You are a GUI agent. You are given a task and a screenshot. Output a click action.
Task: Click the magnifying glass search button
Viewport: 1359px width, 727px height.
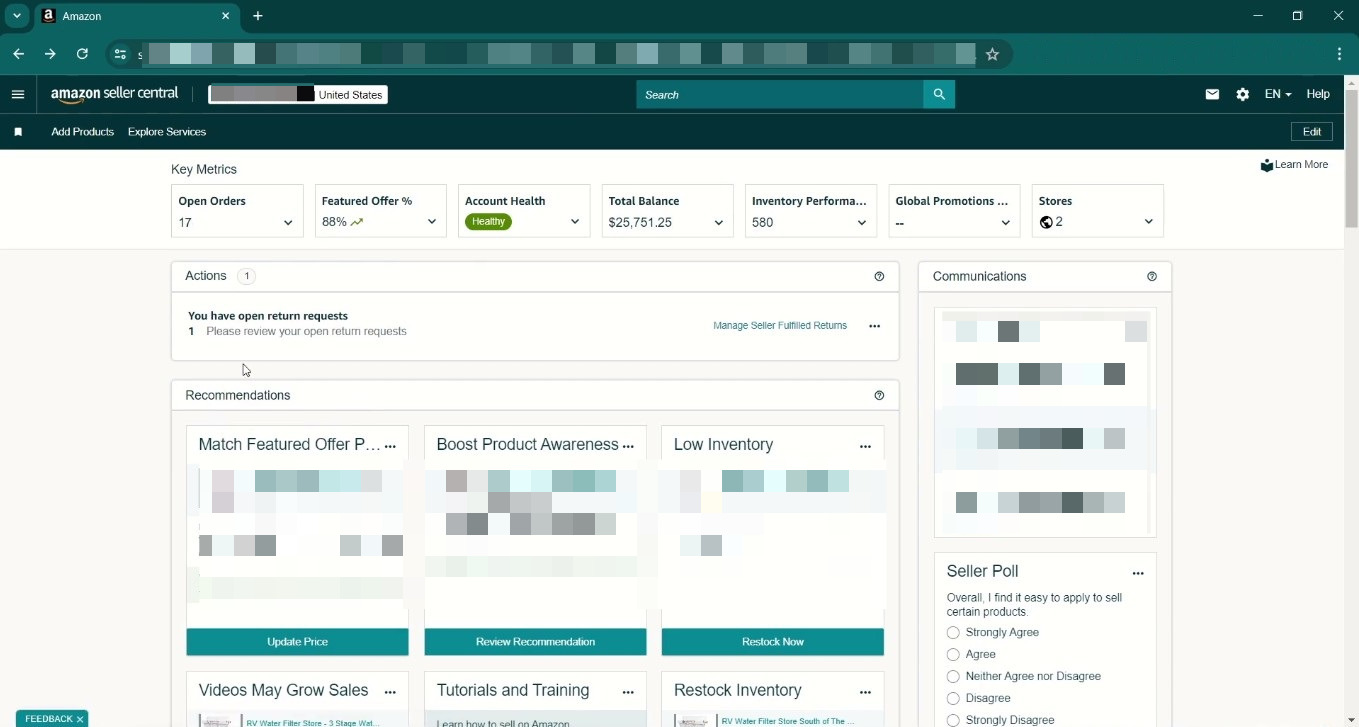coord(938,95)
